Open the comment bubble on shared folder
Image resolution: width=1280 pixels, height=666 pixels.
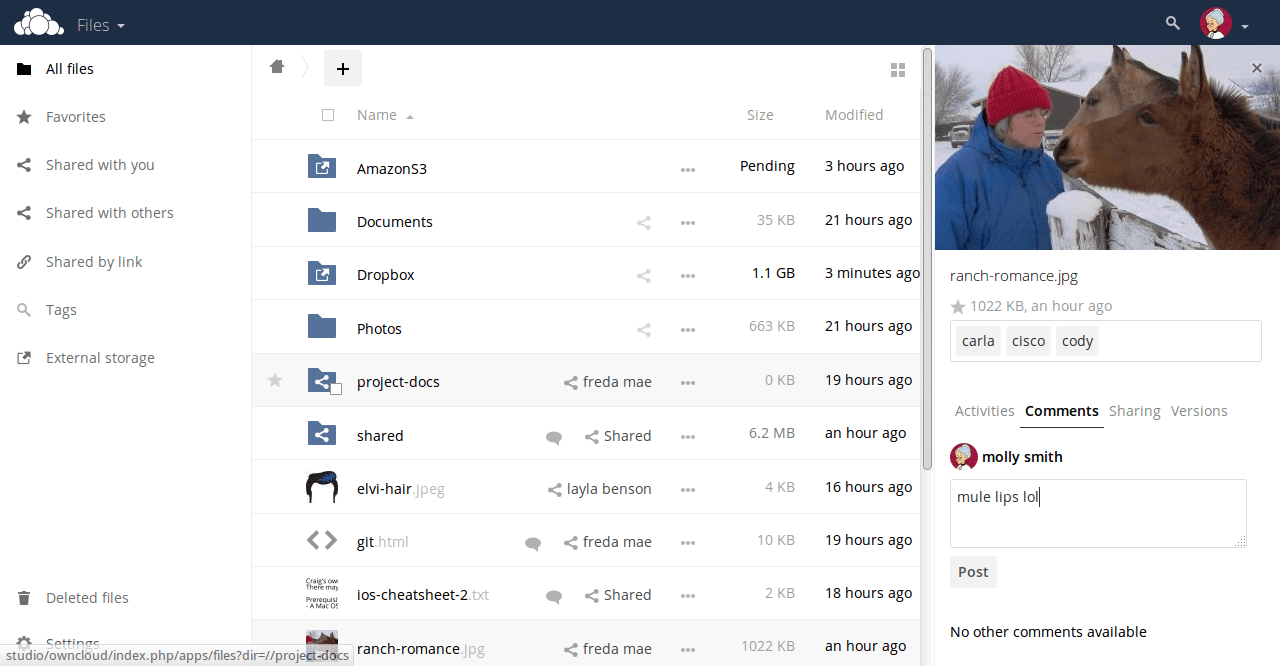click(x=554, y=438)
